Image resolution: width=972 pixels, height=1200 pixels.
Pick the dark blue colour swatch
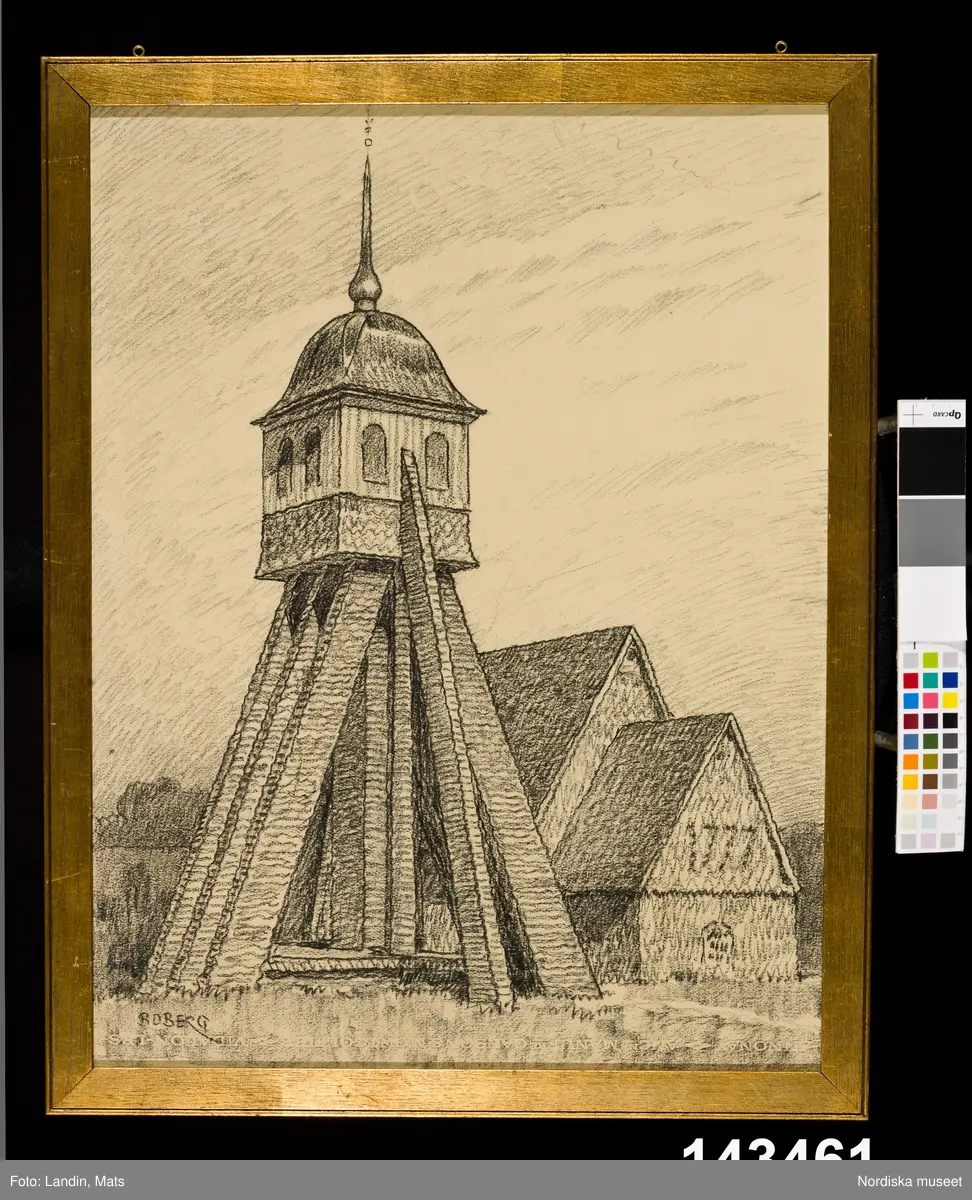(x=950, y=680)
